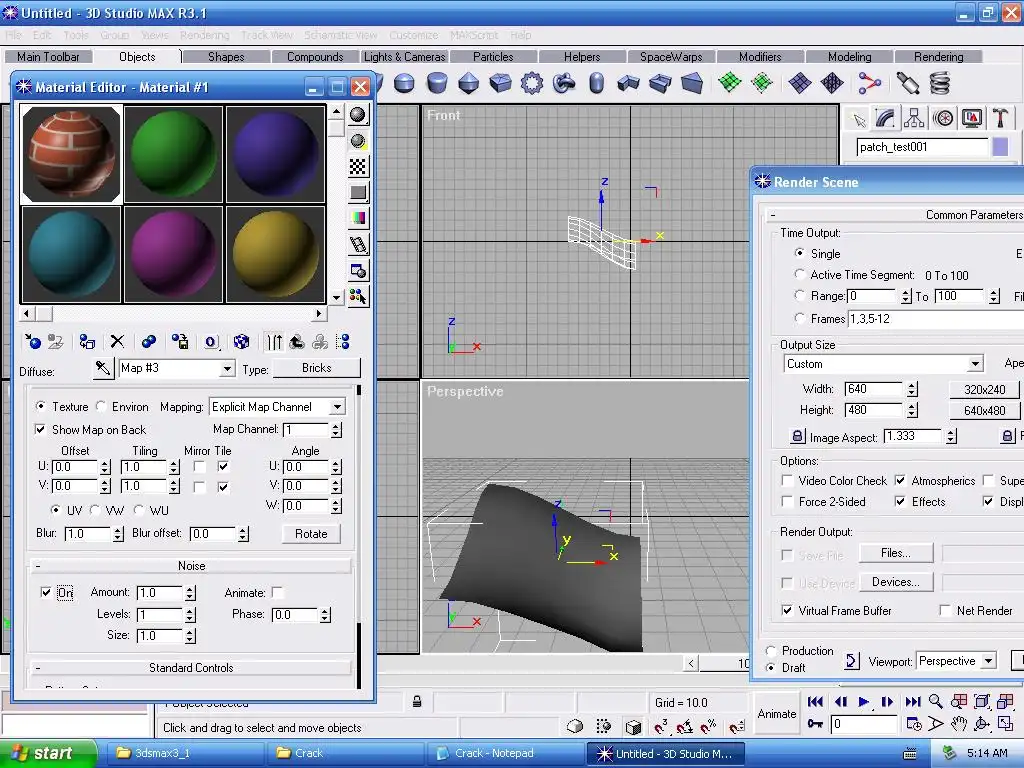Open Viewport Perspective dropdown in Render Scene
This screenshot has width=1024, height=768.
[x=989, y=661]
